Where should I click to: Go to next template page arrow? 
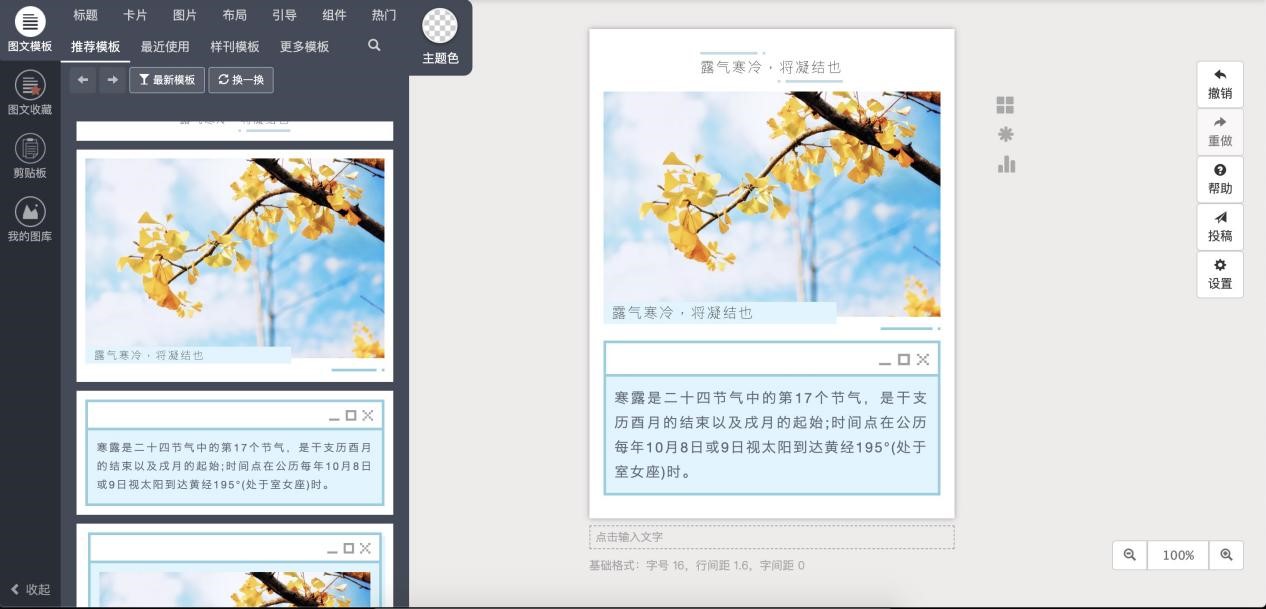tap(112, 80)
